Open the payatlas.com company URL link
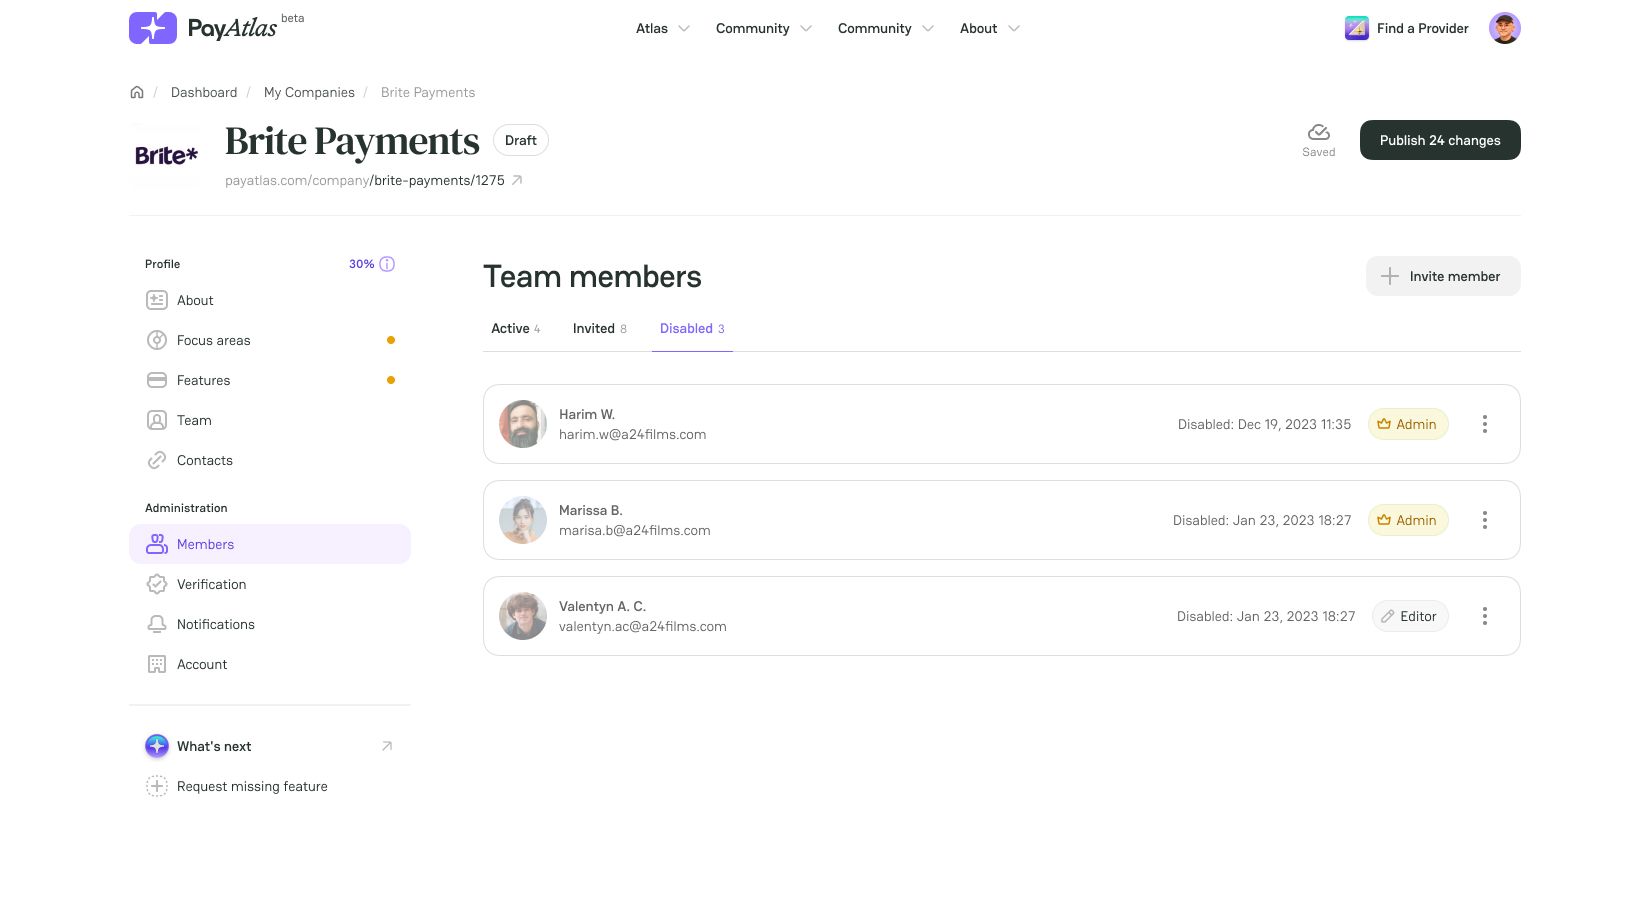Image resolution: width=1650 pixels, height=900 pixels. click(365, 180)
